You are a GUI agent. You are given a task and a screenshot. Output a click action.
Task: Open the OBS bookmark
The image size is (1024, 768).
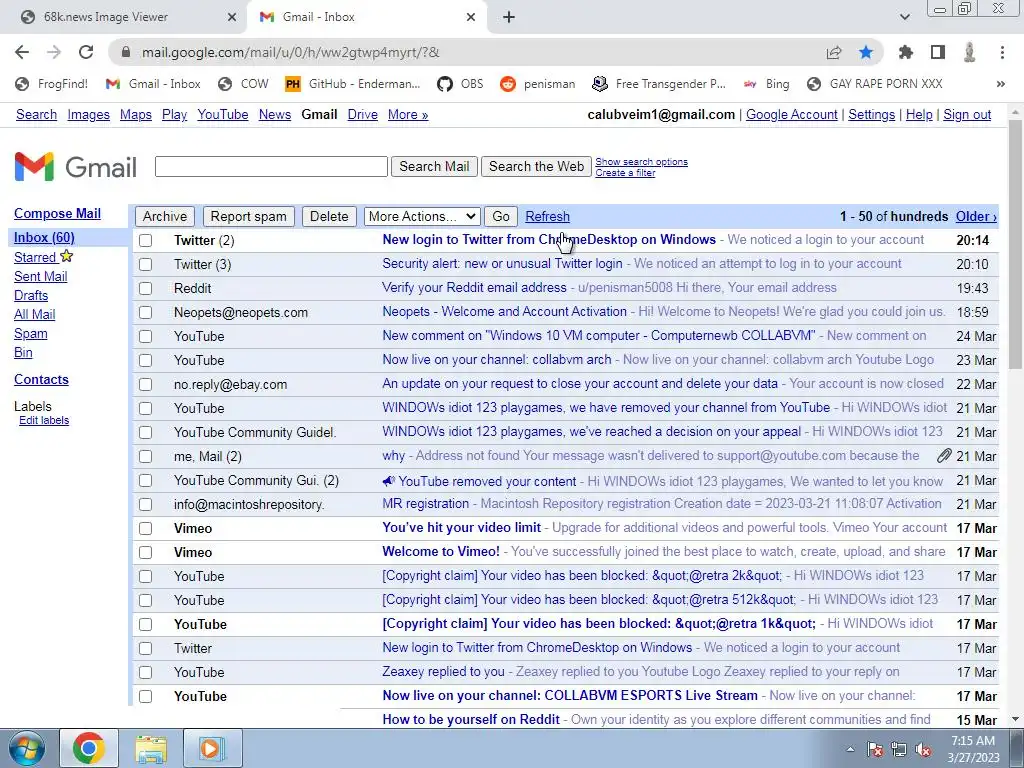tap(460, 84)
